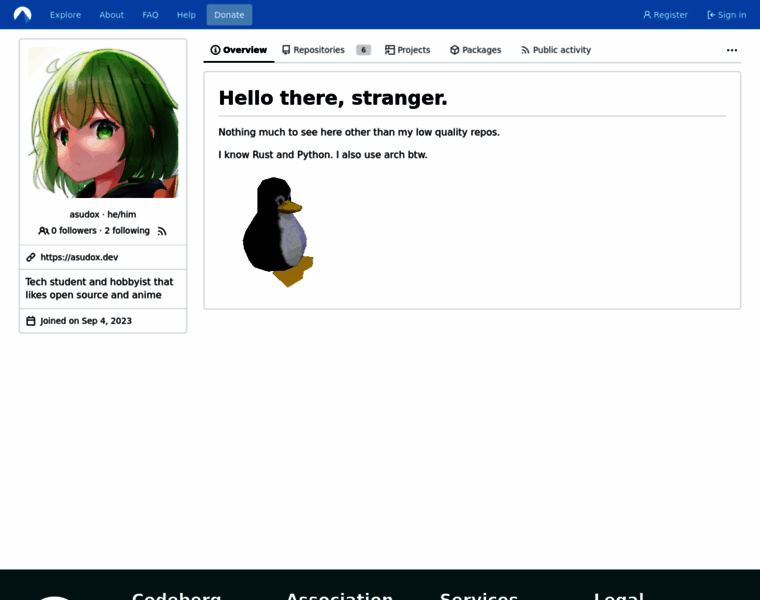Click the 'Joined on Sep 4, 2023' text
Image resolution: width=760 pixels, height=600 pixels.
coord(86,321)
